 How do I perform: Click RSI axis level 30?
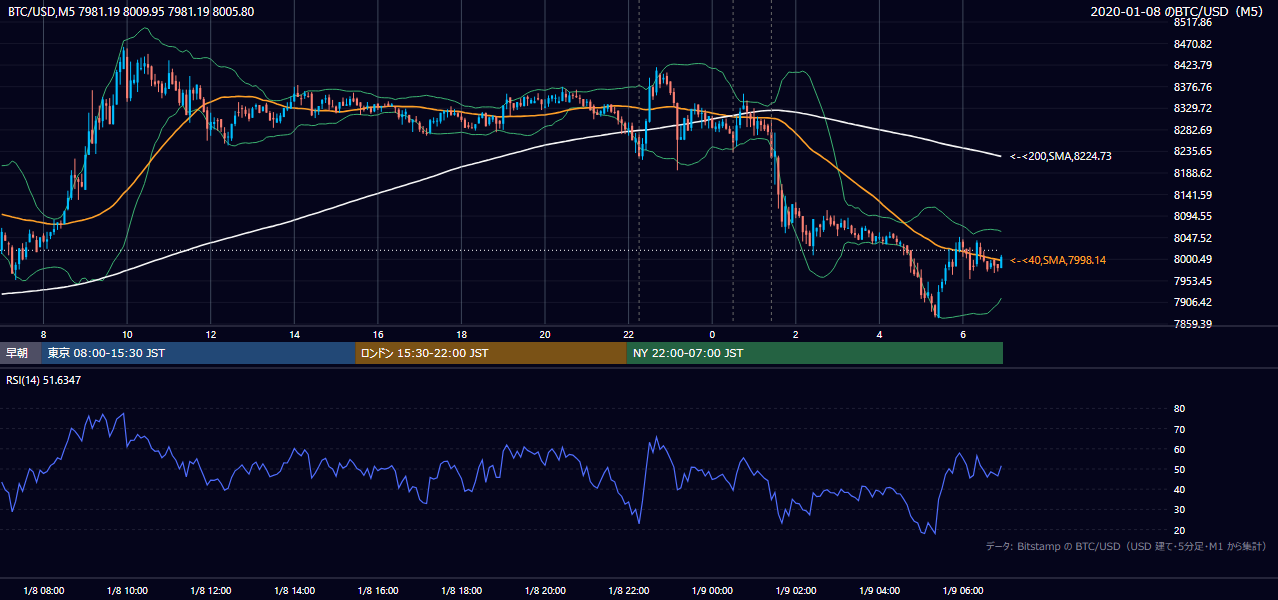pos(1179,510)
